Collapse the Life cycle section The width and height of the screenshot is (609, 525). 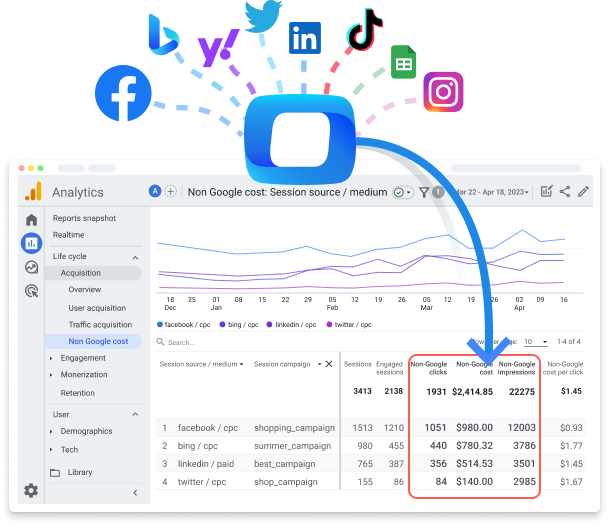point(135,257)
